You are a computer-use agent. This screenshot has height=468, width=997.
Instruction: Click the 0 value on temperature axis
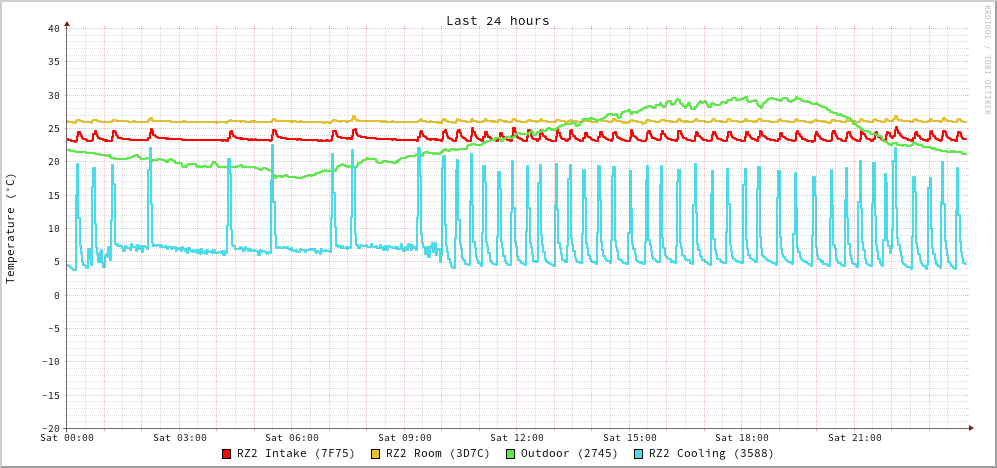point(56,296)
